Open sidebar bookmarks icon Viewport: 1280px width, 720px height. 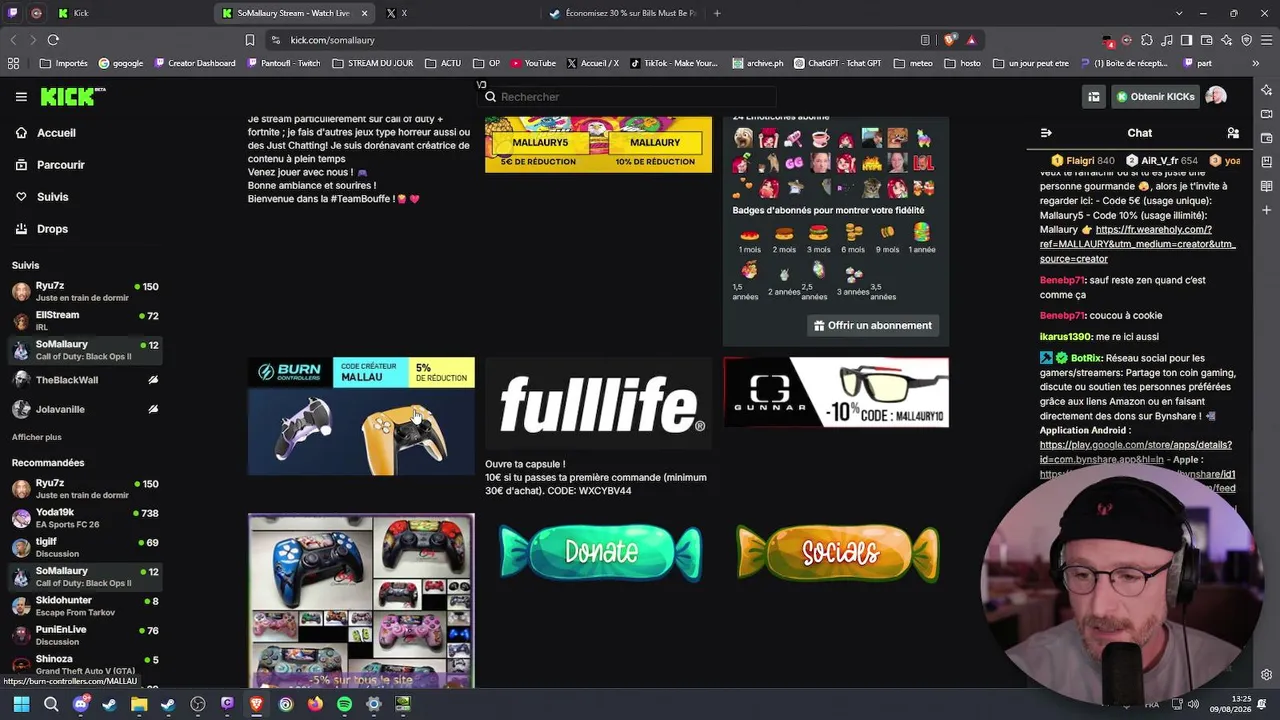coord(1267,161)
